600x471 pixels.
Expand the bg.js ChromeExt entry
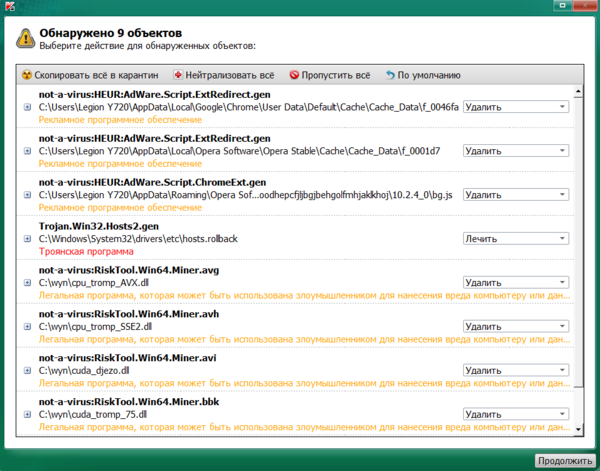coord(27,195)
